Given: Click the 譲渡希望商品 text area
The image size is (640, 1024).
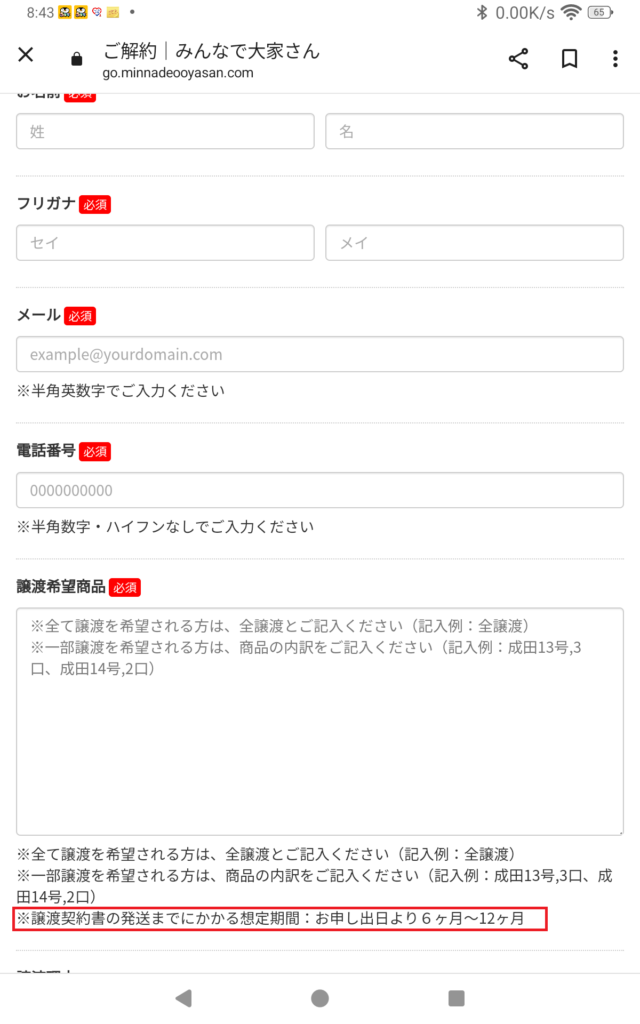Looking at the screenshot, I should (320, 720).
